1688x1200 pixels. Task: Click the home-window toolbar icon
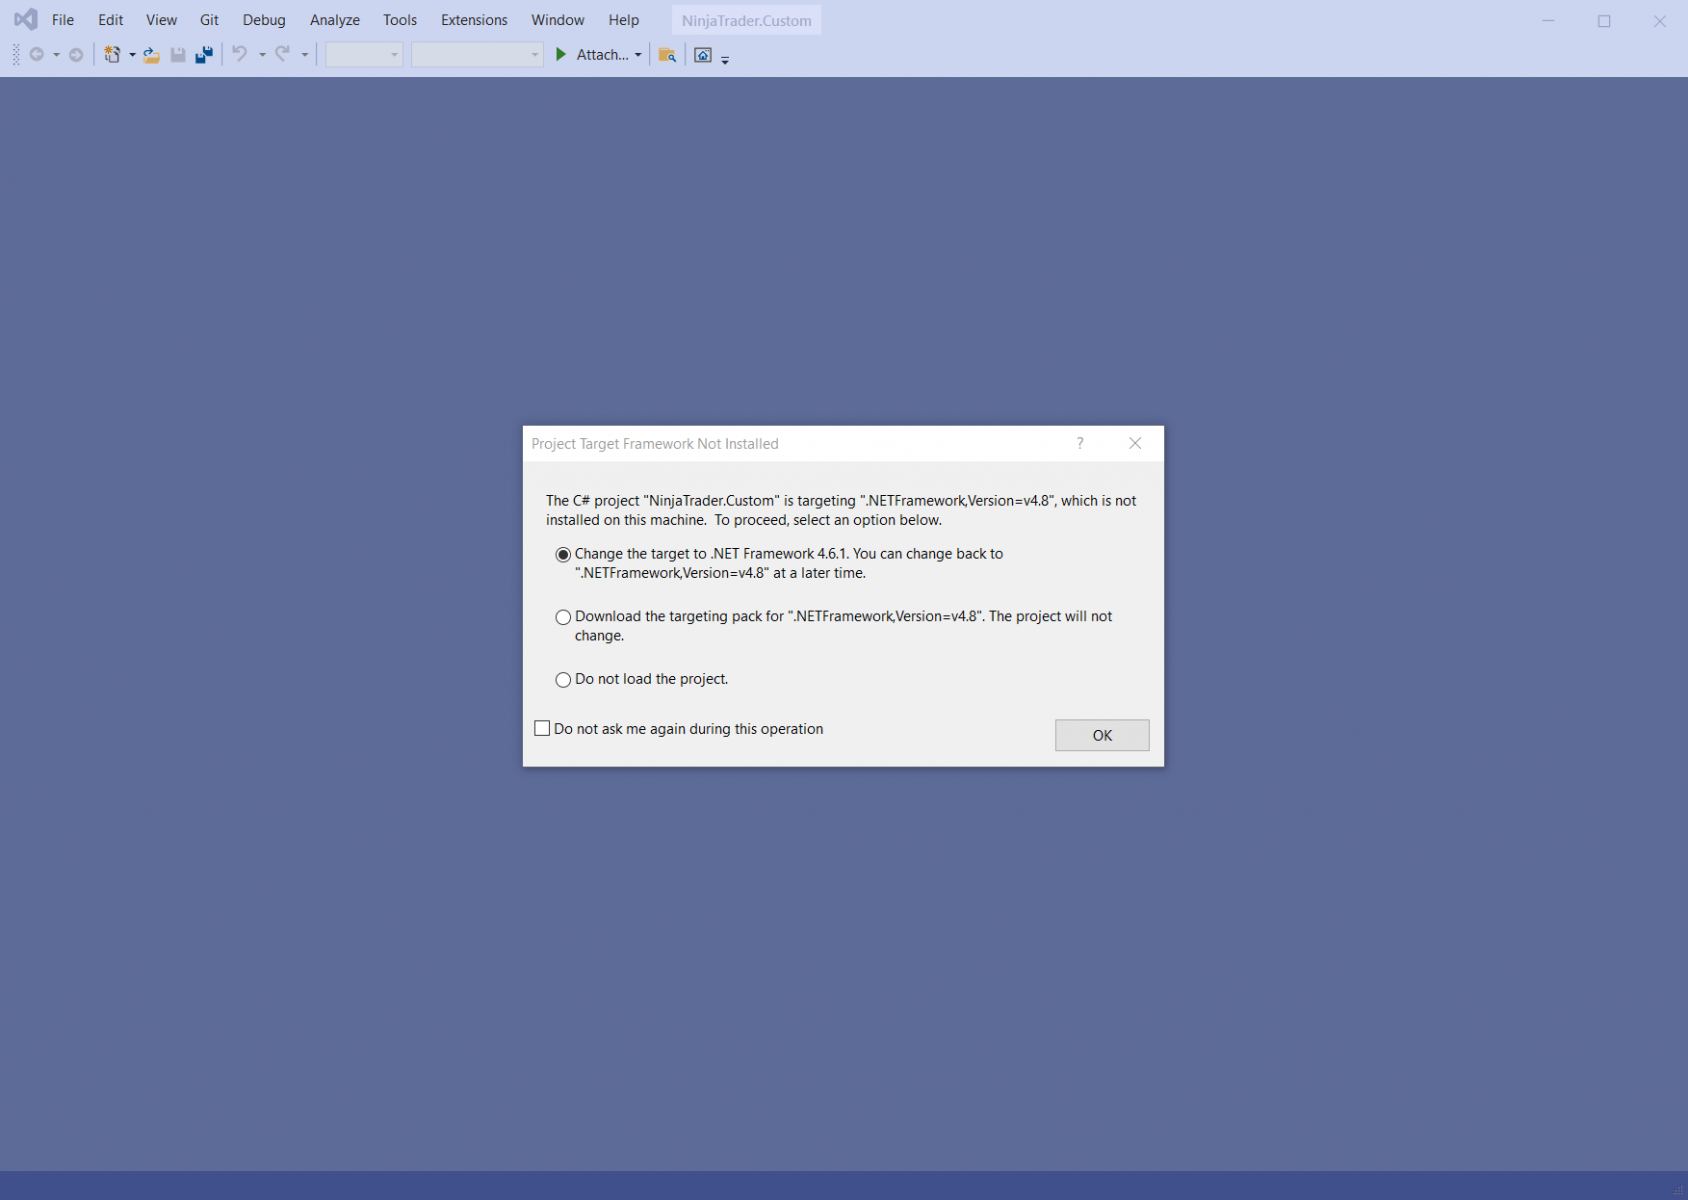(x=703, y=55)
